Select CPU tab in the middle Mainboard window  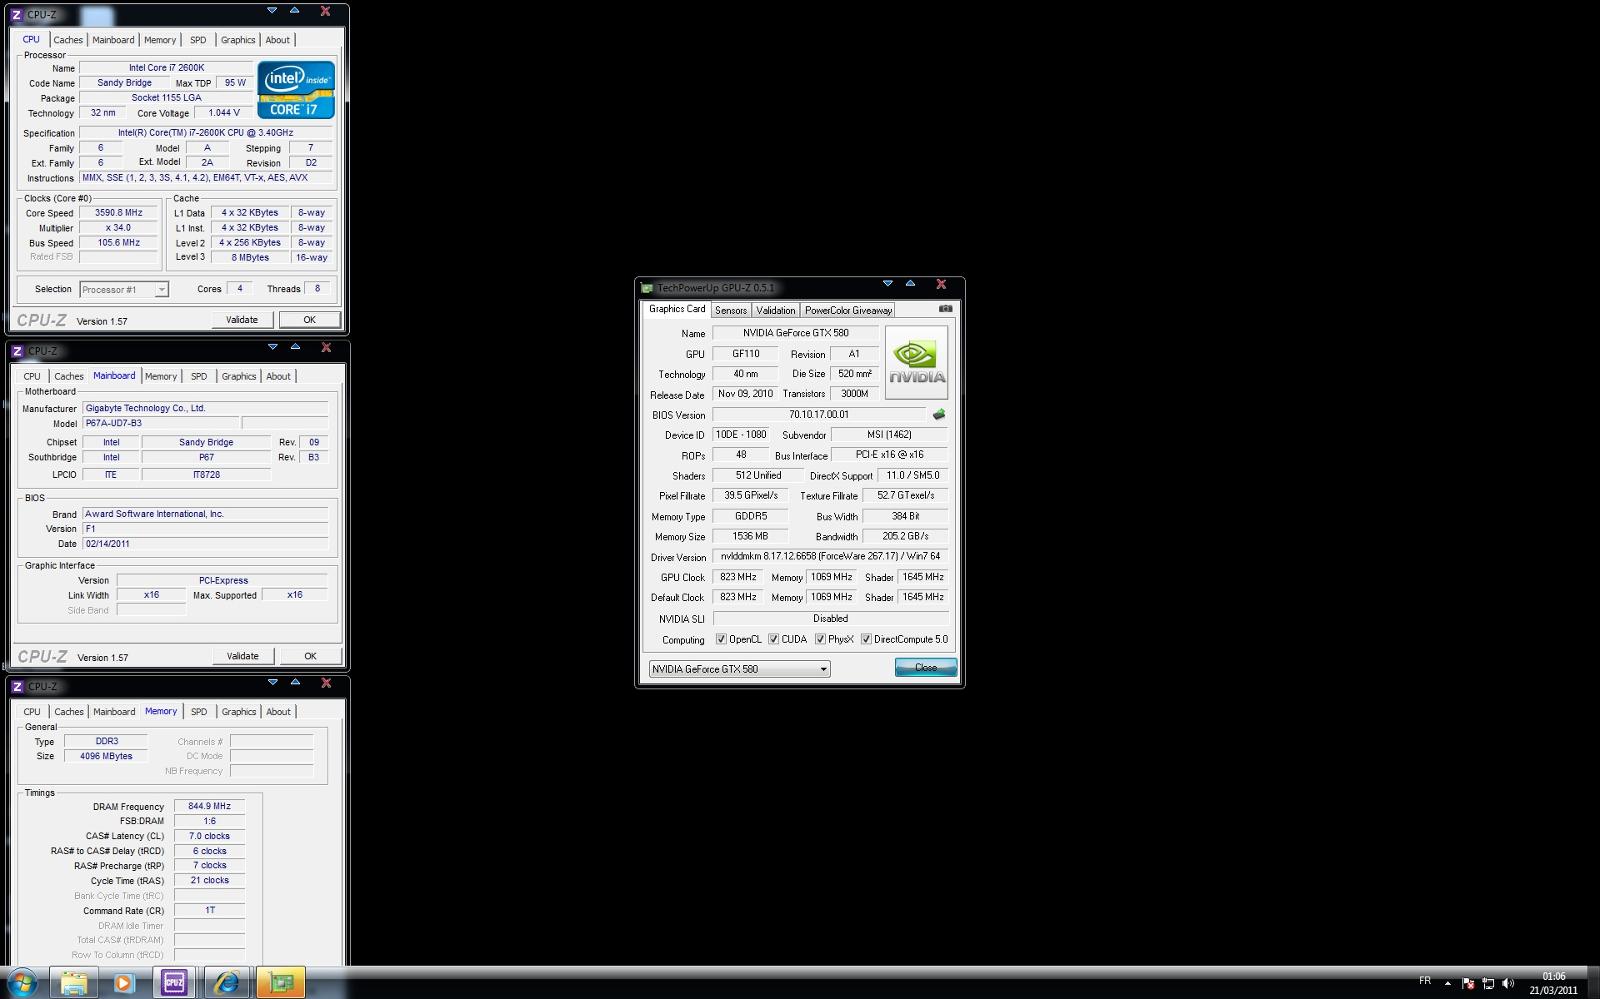pyautogui.click(x=32, y=376)
